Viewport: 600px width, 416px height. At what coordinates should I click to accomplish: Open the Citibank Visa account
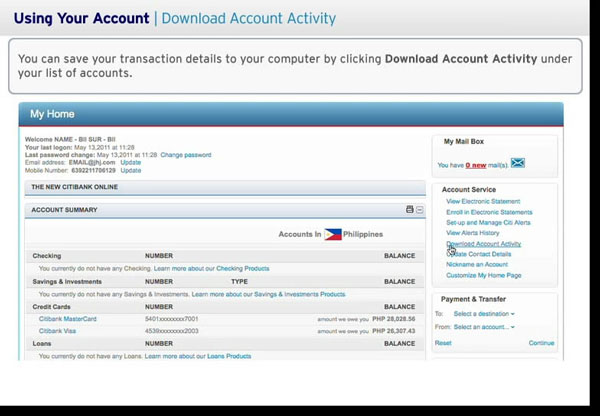(57, 331)
